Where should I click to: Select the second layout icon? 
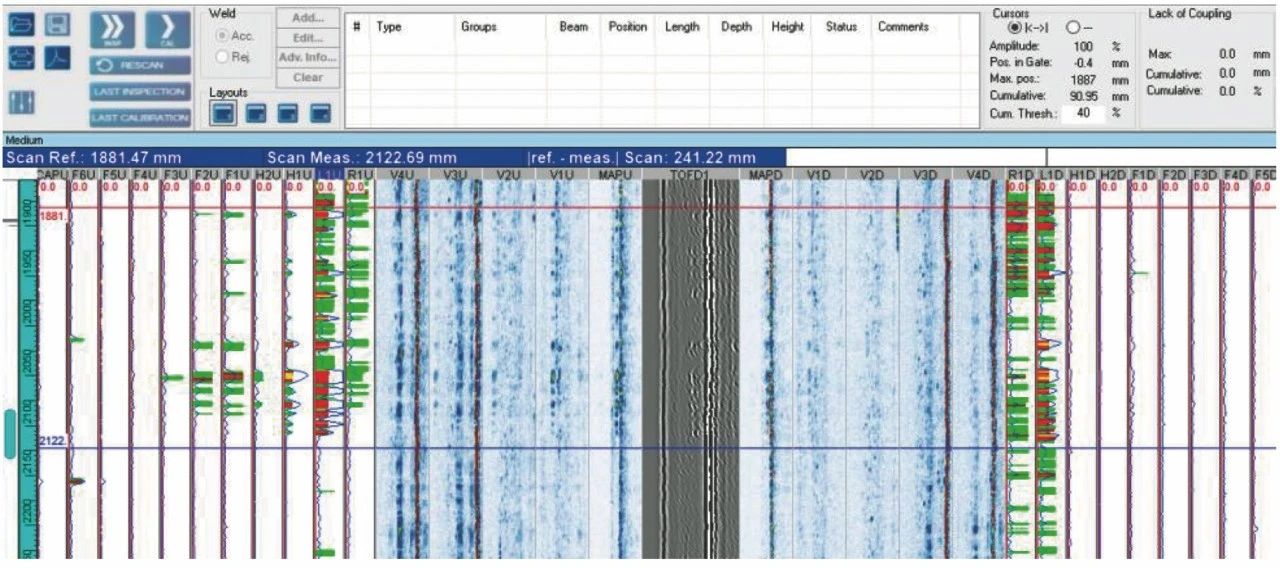[256, 113]
